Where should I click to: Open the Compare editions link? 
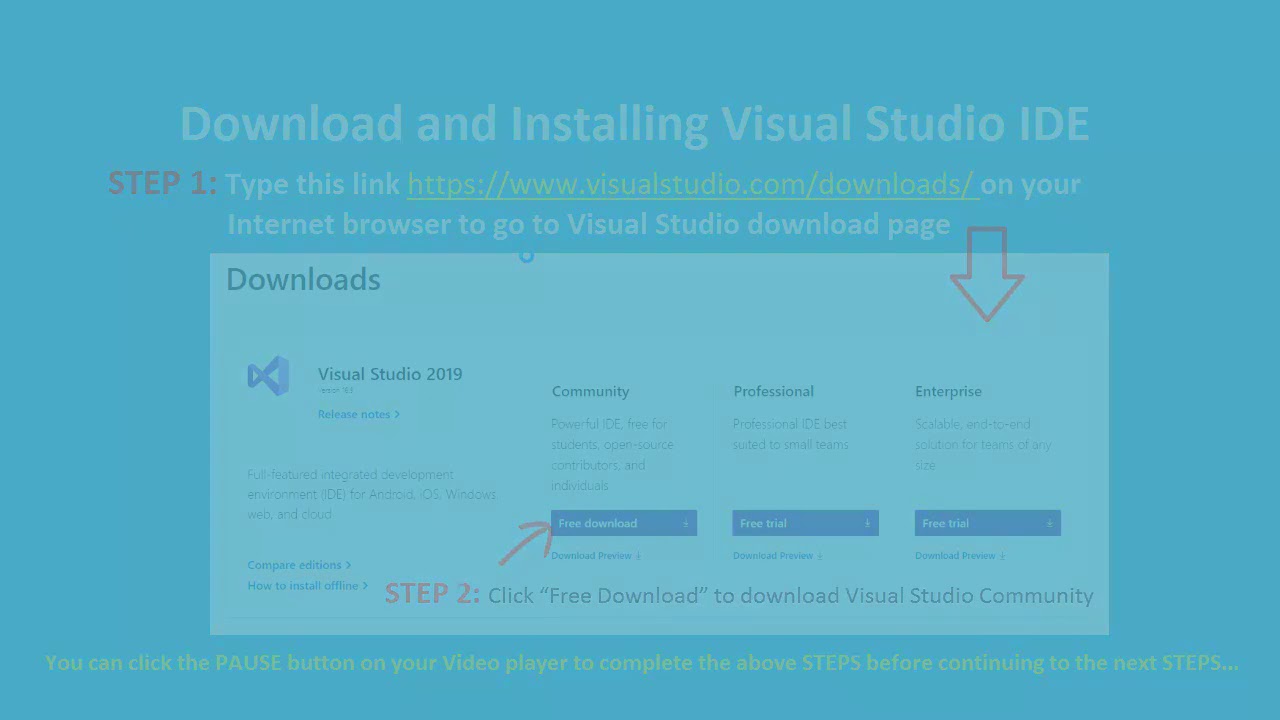(x=299, y=565)
